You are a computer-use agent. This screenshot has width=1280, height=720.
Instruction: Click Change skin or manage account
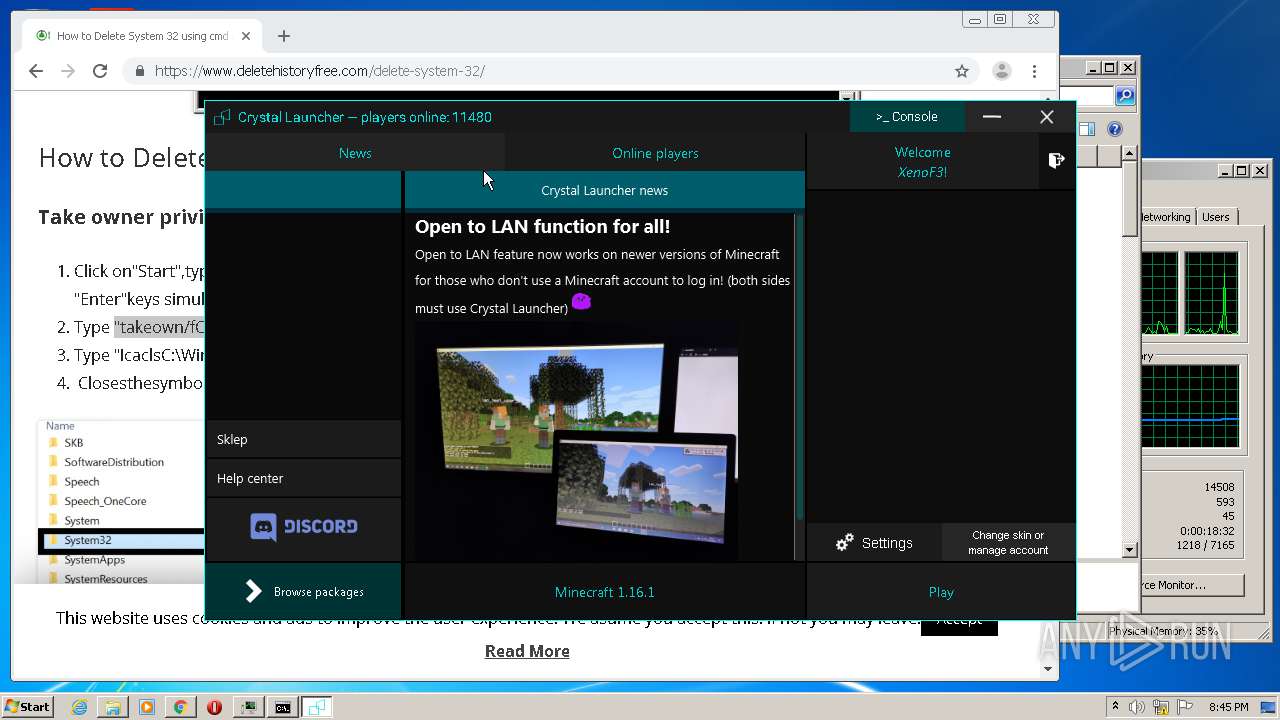pyautogui.click(x=1008, y=543)
